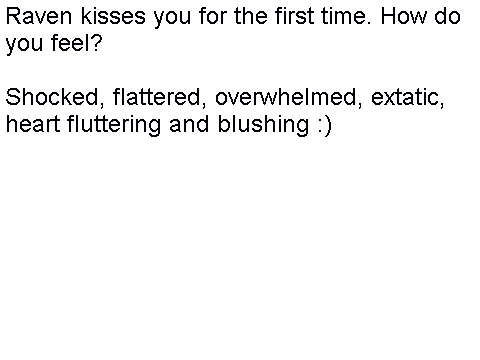Click the word "do" ending the first line
The width and height of the screenshot is (480, 360).
[447, 16]
